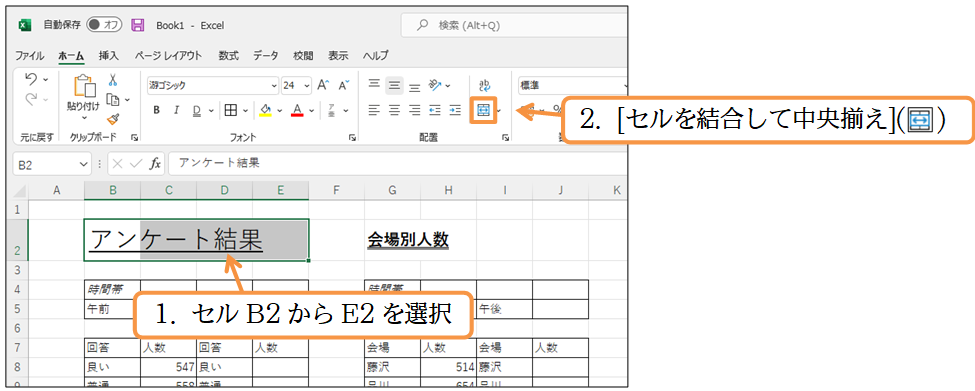Screen dimensions: 975x391
Task: Center text horizontally
Action: coord(394,111)
